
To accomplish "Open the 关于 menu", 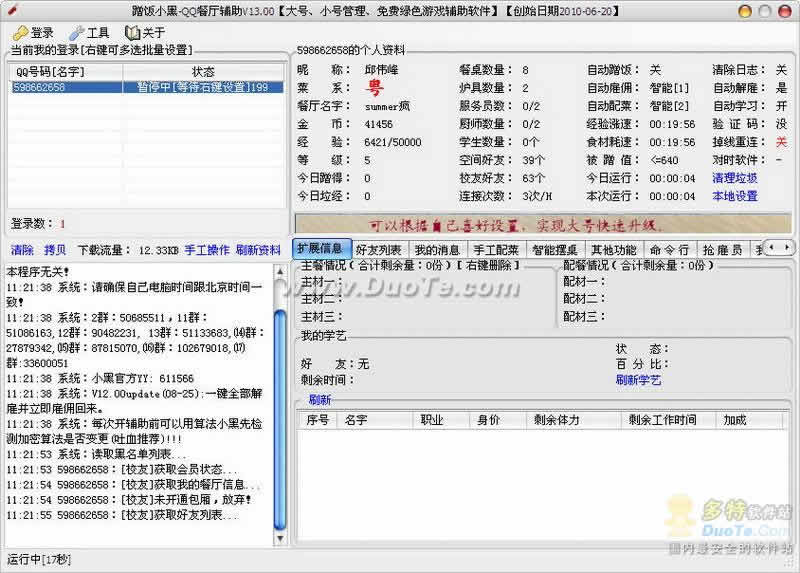I will coord(145,33).
